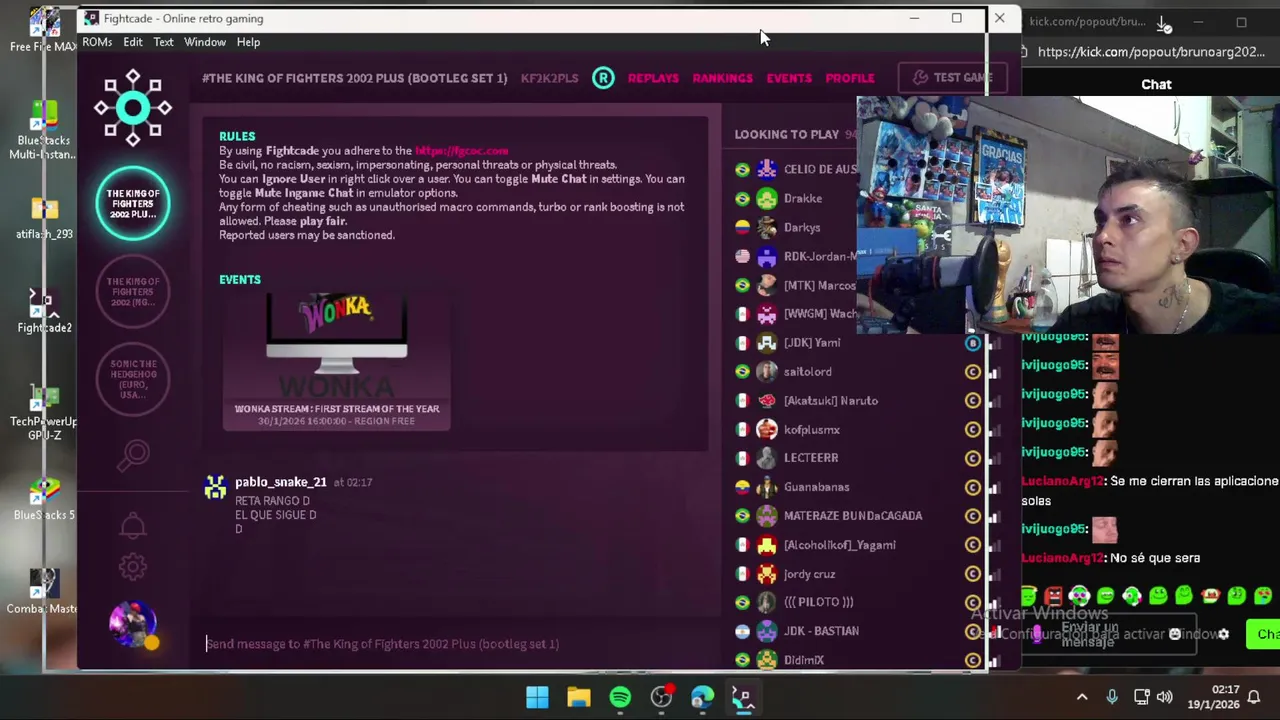Open the ROMs menu

[x=97, y=42]
